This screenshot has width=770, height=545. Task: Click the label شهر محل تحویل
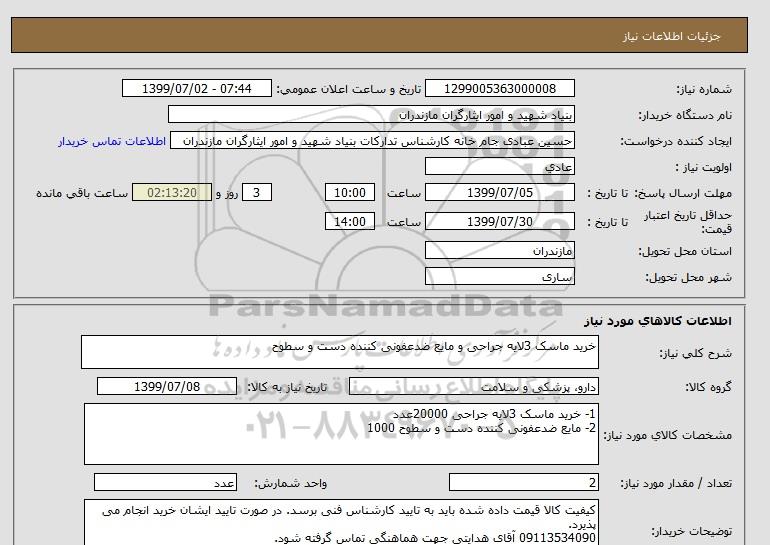[x=688, y=277]
